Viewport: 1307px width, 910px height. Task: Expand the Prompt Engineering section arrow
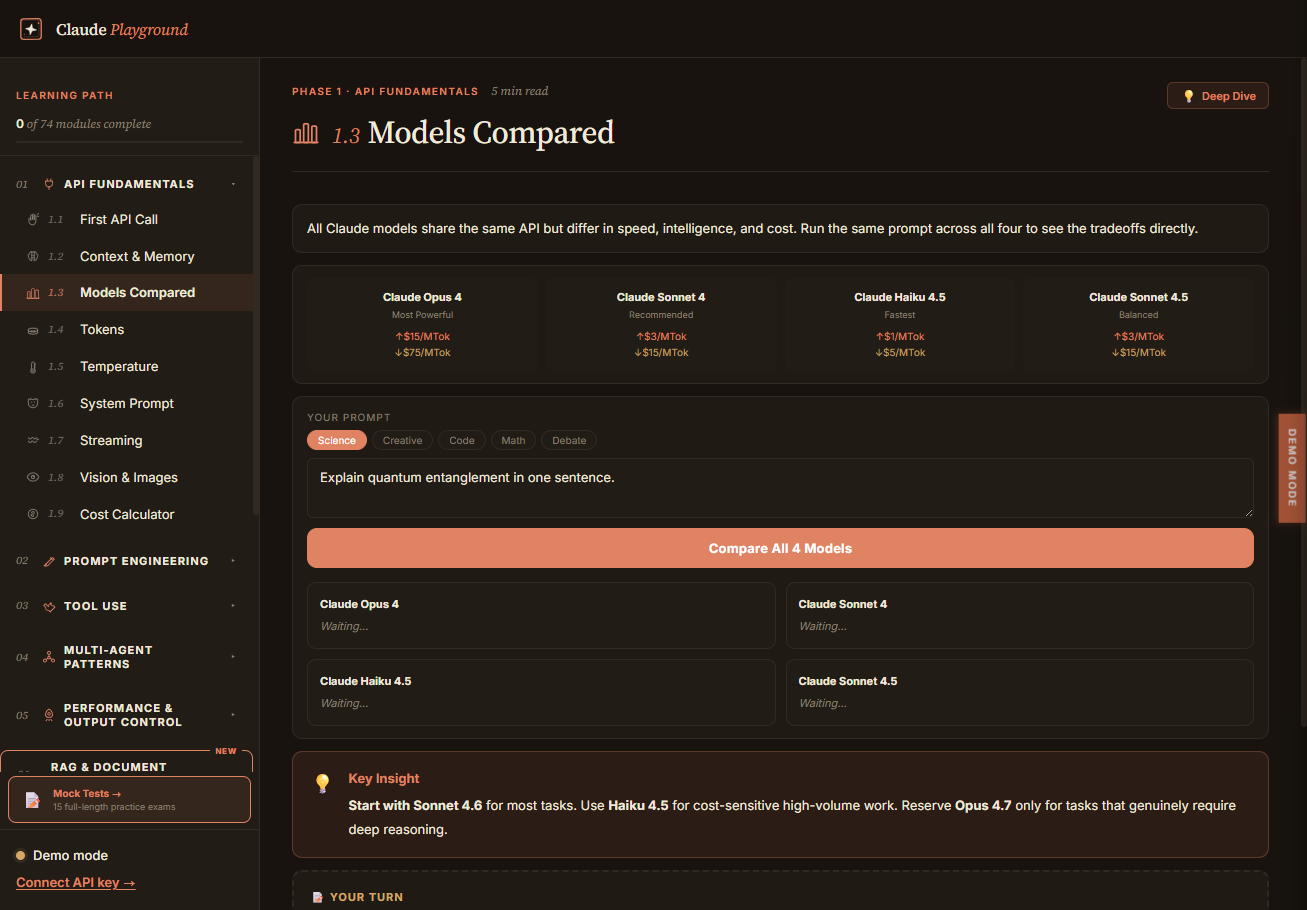coord(233,561)
